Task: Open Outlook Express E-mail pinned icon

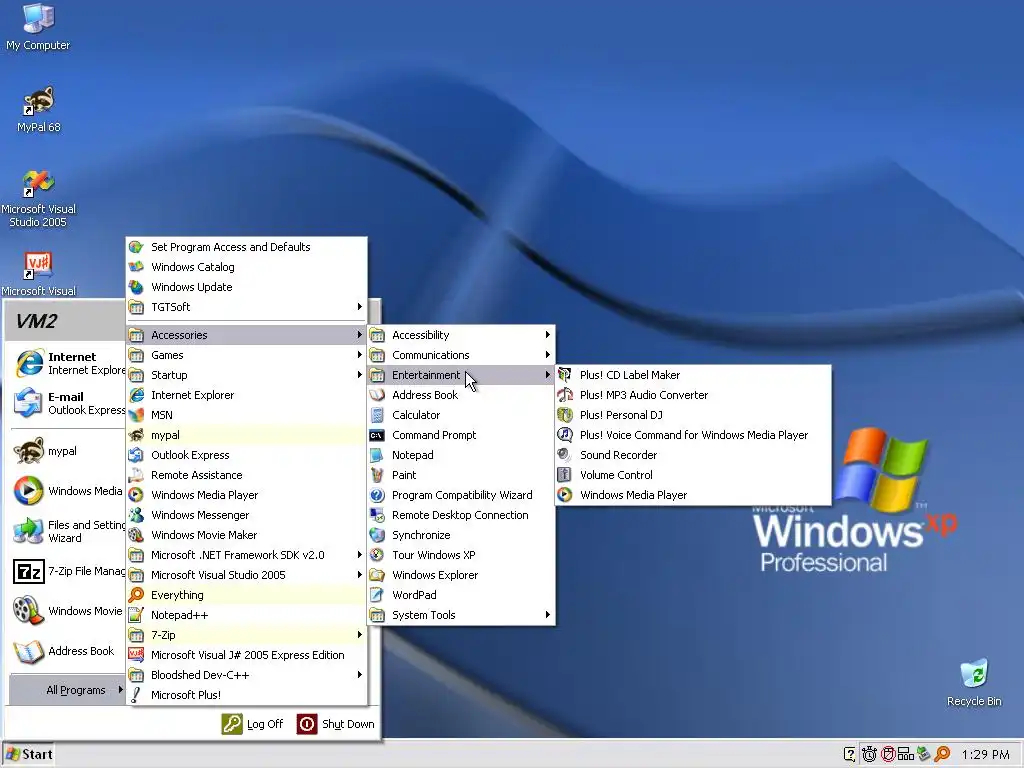Action: point(27,403)
